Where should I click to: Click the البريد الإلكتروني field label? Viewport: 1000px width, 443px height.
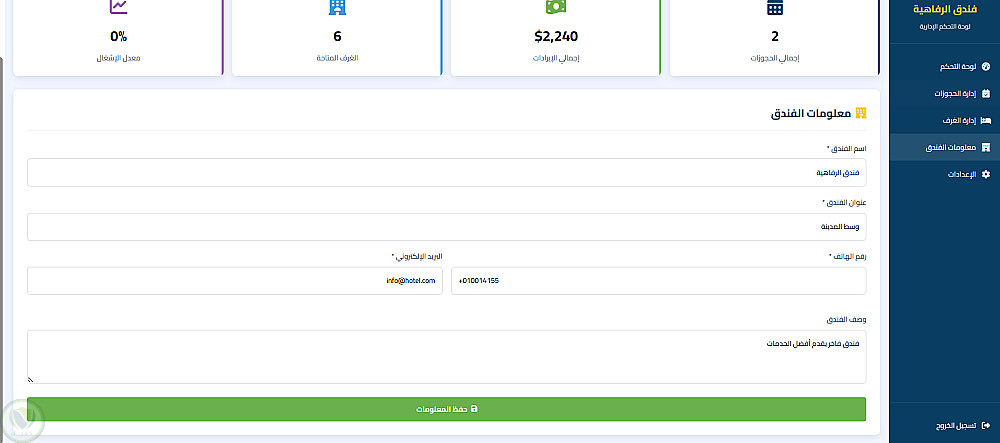[417, 256]
